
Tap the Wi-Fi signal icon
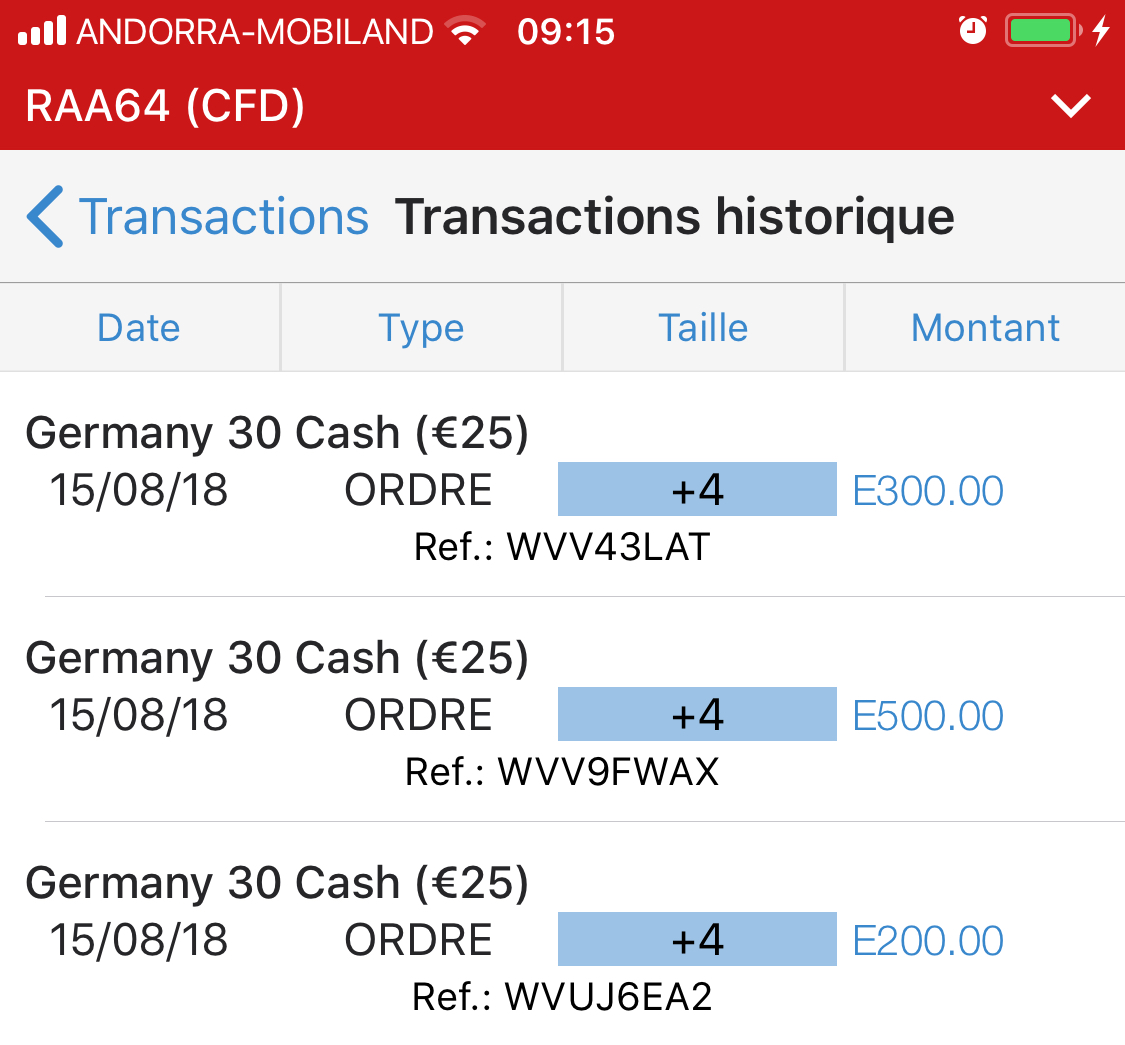click(463, 31)
